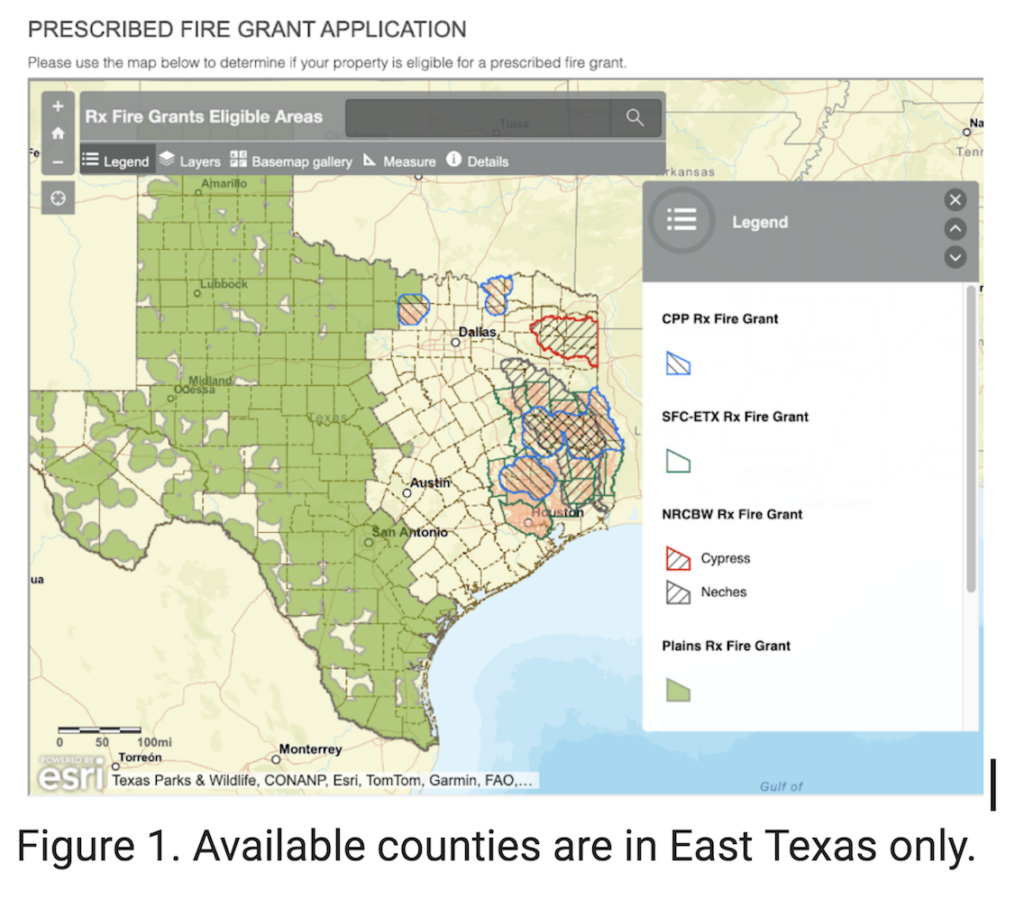This screenshot has width=1024, height=900.
Task: Open Details from the toolbar
Action: pyautogui.click(x=478, y=160)
